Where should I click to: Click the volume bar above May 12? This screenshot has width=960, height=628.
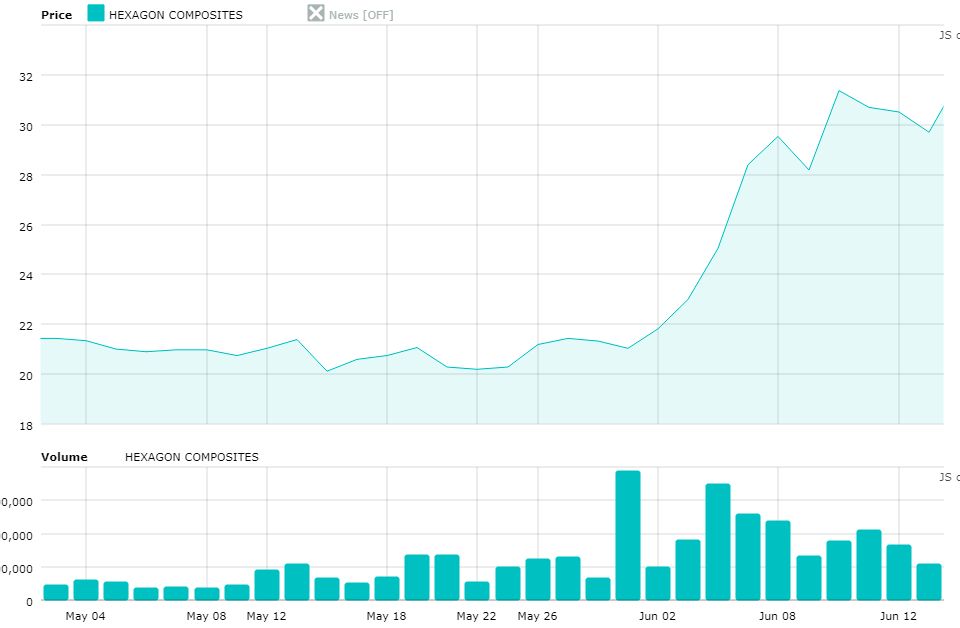click(267, 585)
